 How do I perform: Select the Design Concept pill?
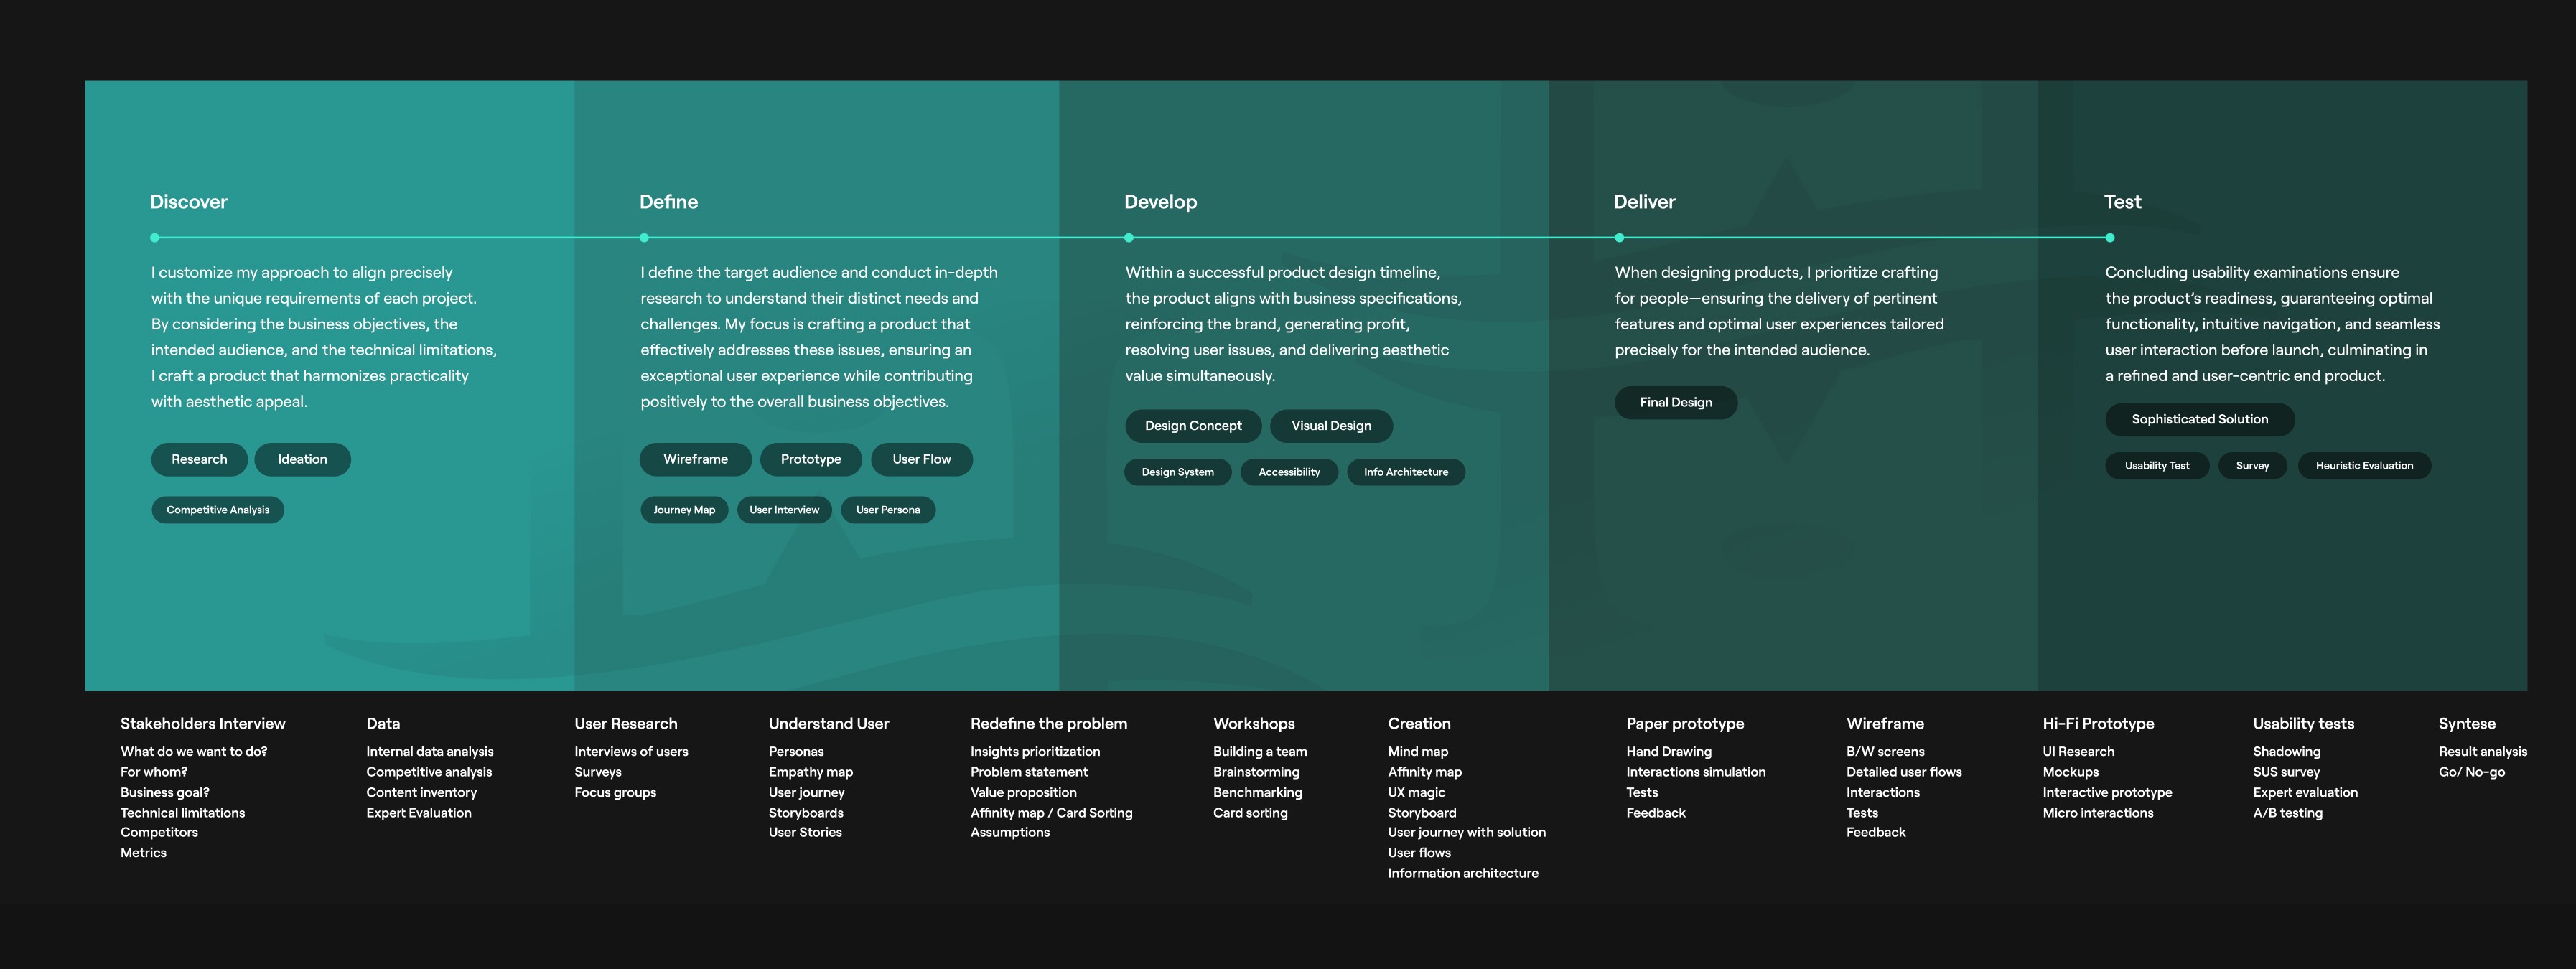click(1192, 426)
